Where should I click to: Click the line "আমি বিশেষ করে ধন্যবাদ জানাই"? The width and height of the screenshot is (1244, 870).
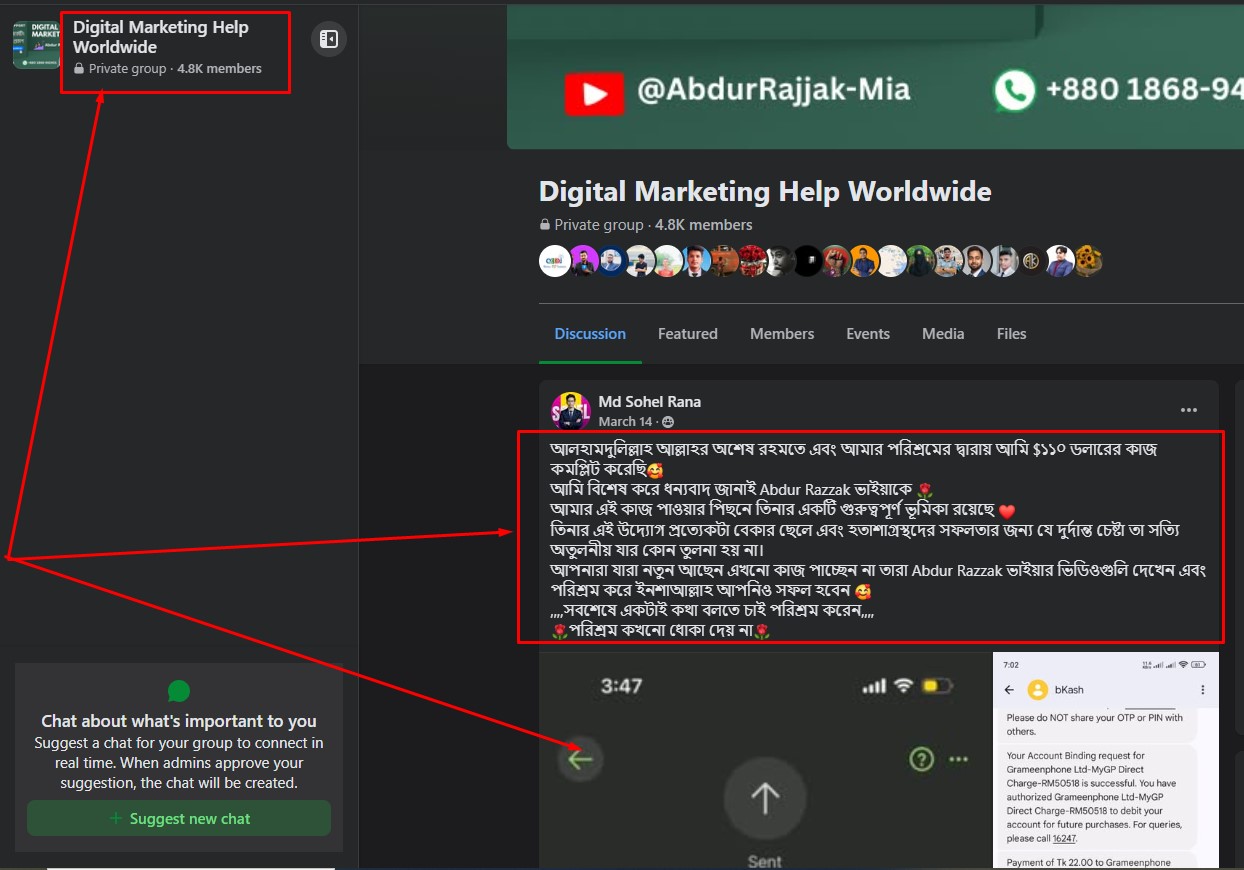(741, 489)
